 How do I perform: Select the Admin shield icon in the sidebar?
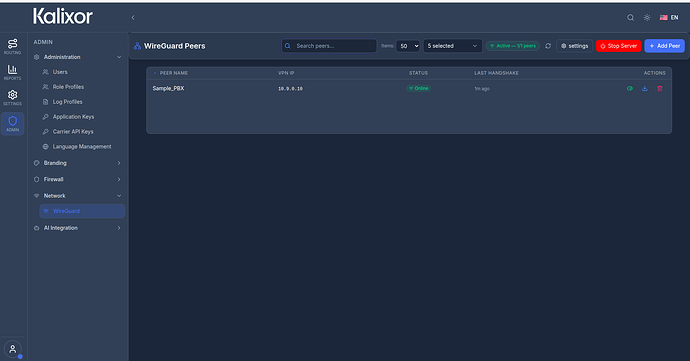pyautogui.click(x=12, y=124)
